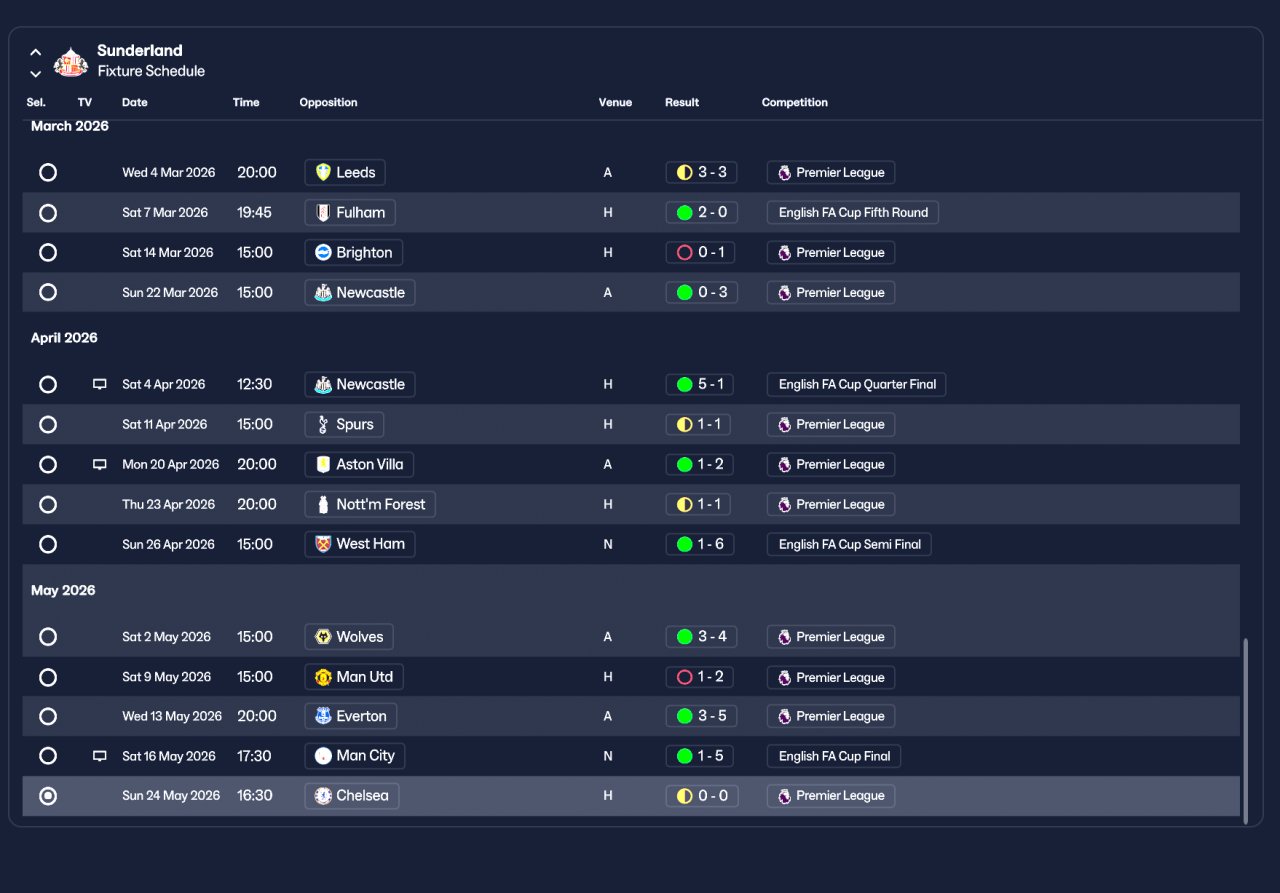1280x893 pixels.
Task: Sort by the Opposition column header
Action: 328,102
